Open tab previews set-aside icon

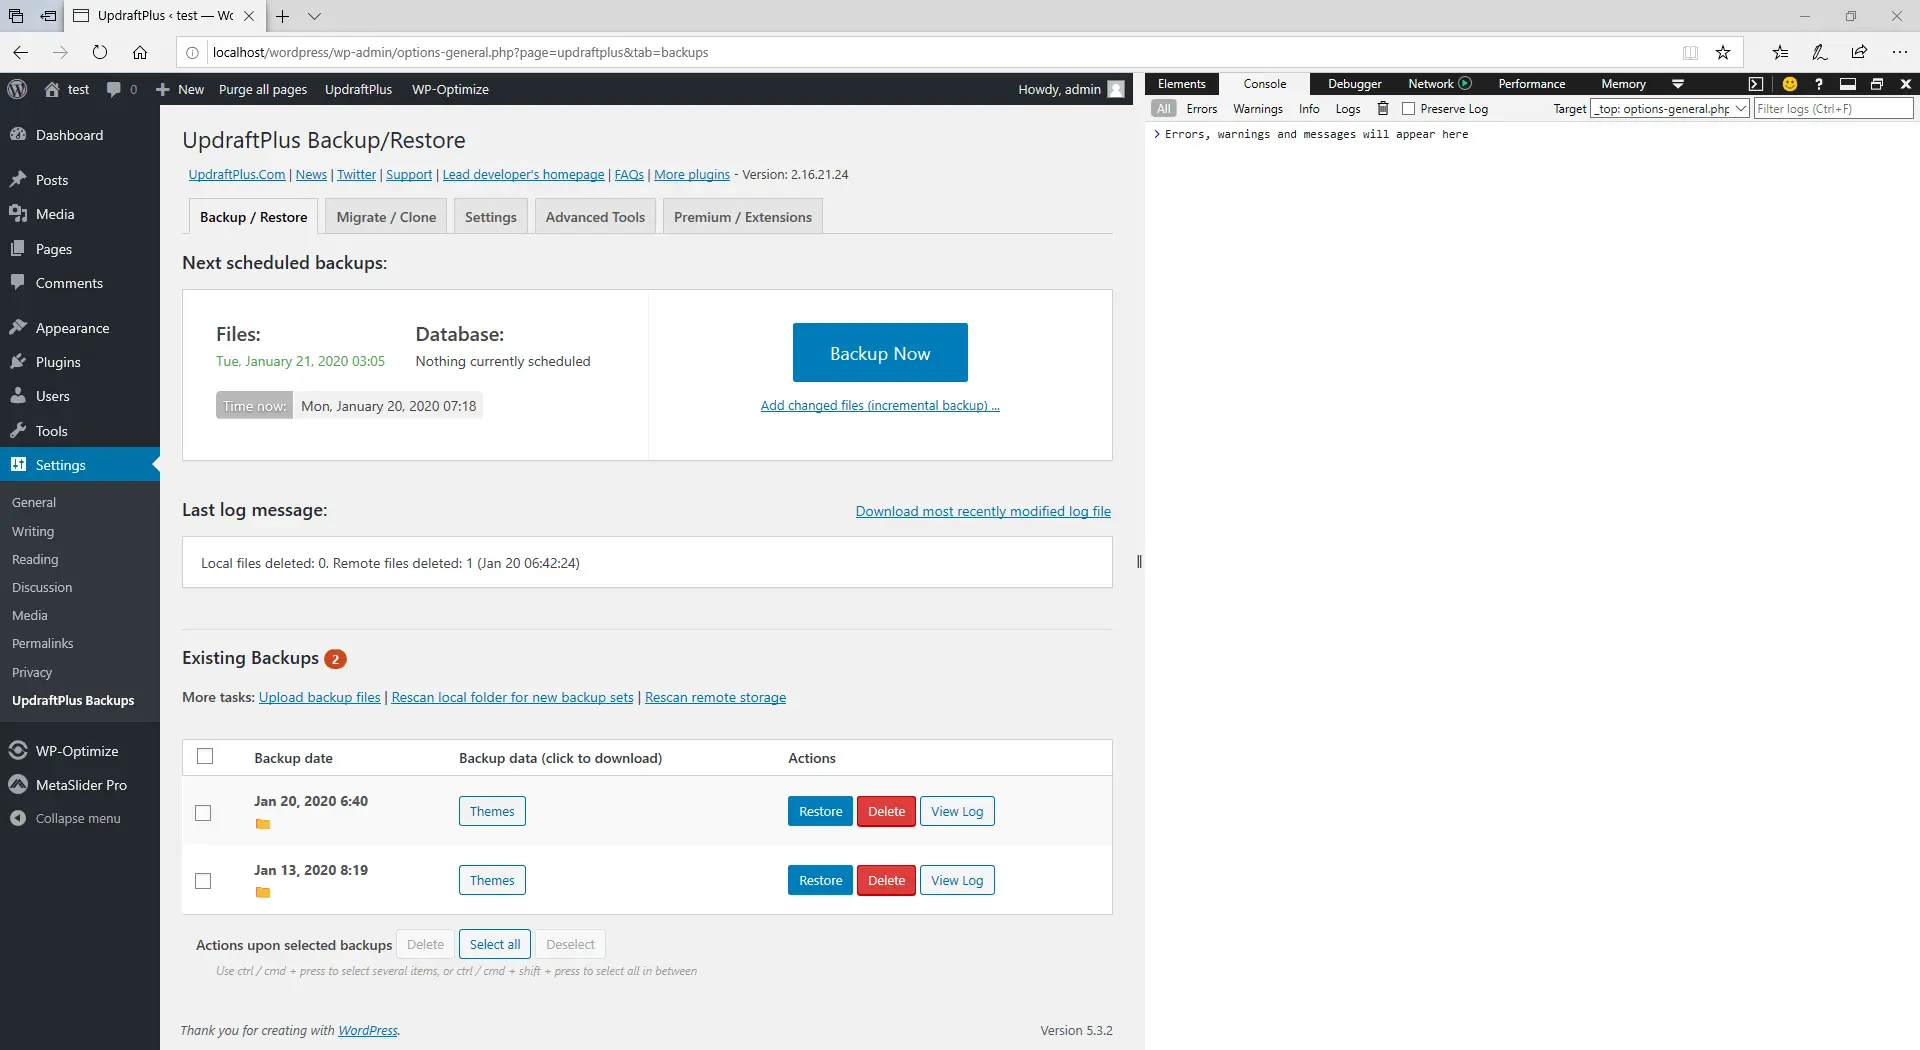(48, 16)
